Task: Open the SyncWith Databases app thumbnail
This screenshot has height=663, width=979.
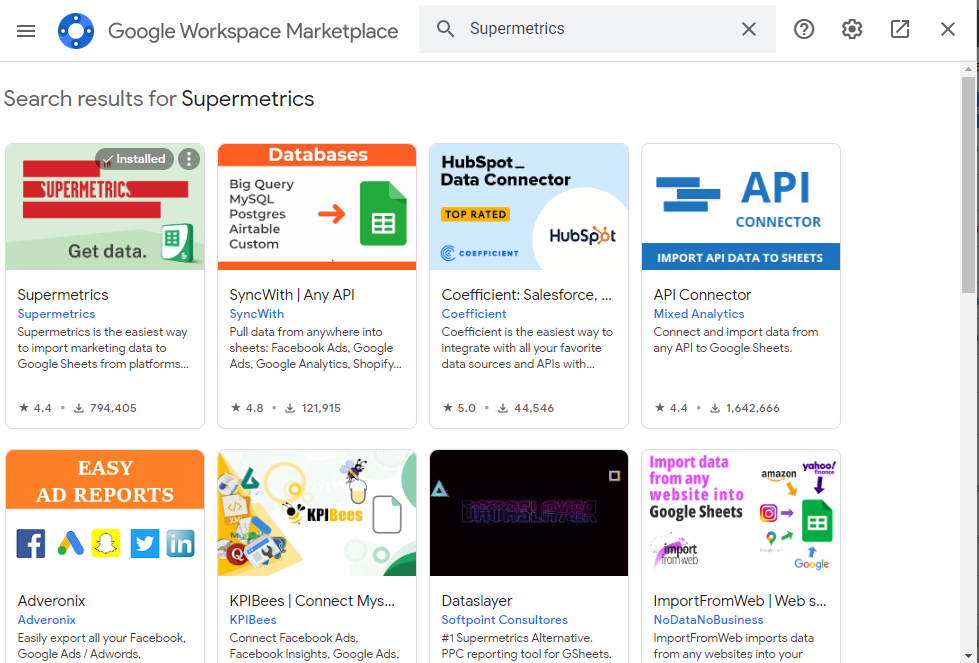Action: 316,207
